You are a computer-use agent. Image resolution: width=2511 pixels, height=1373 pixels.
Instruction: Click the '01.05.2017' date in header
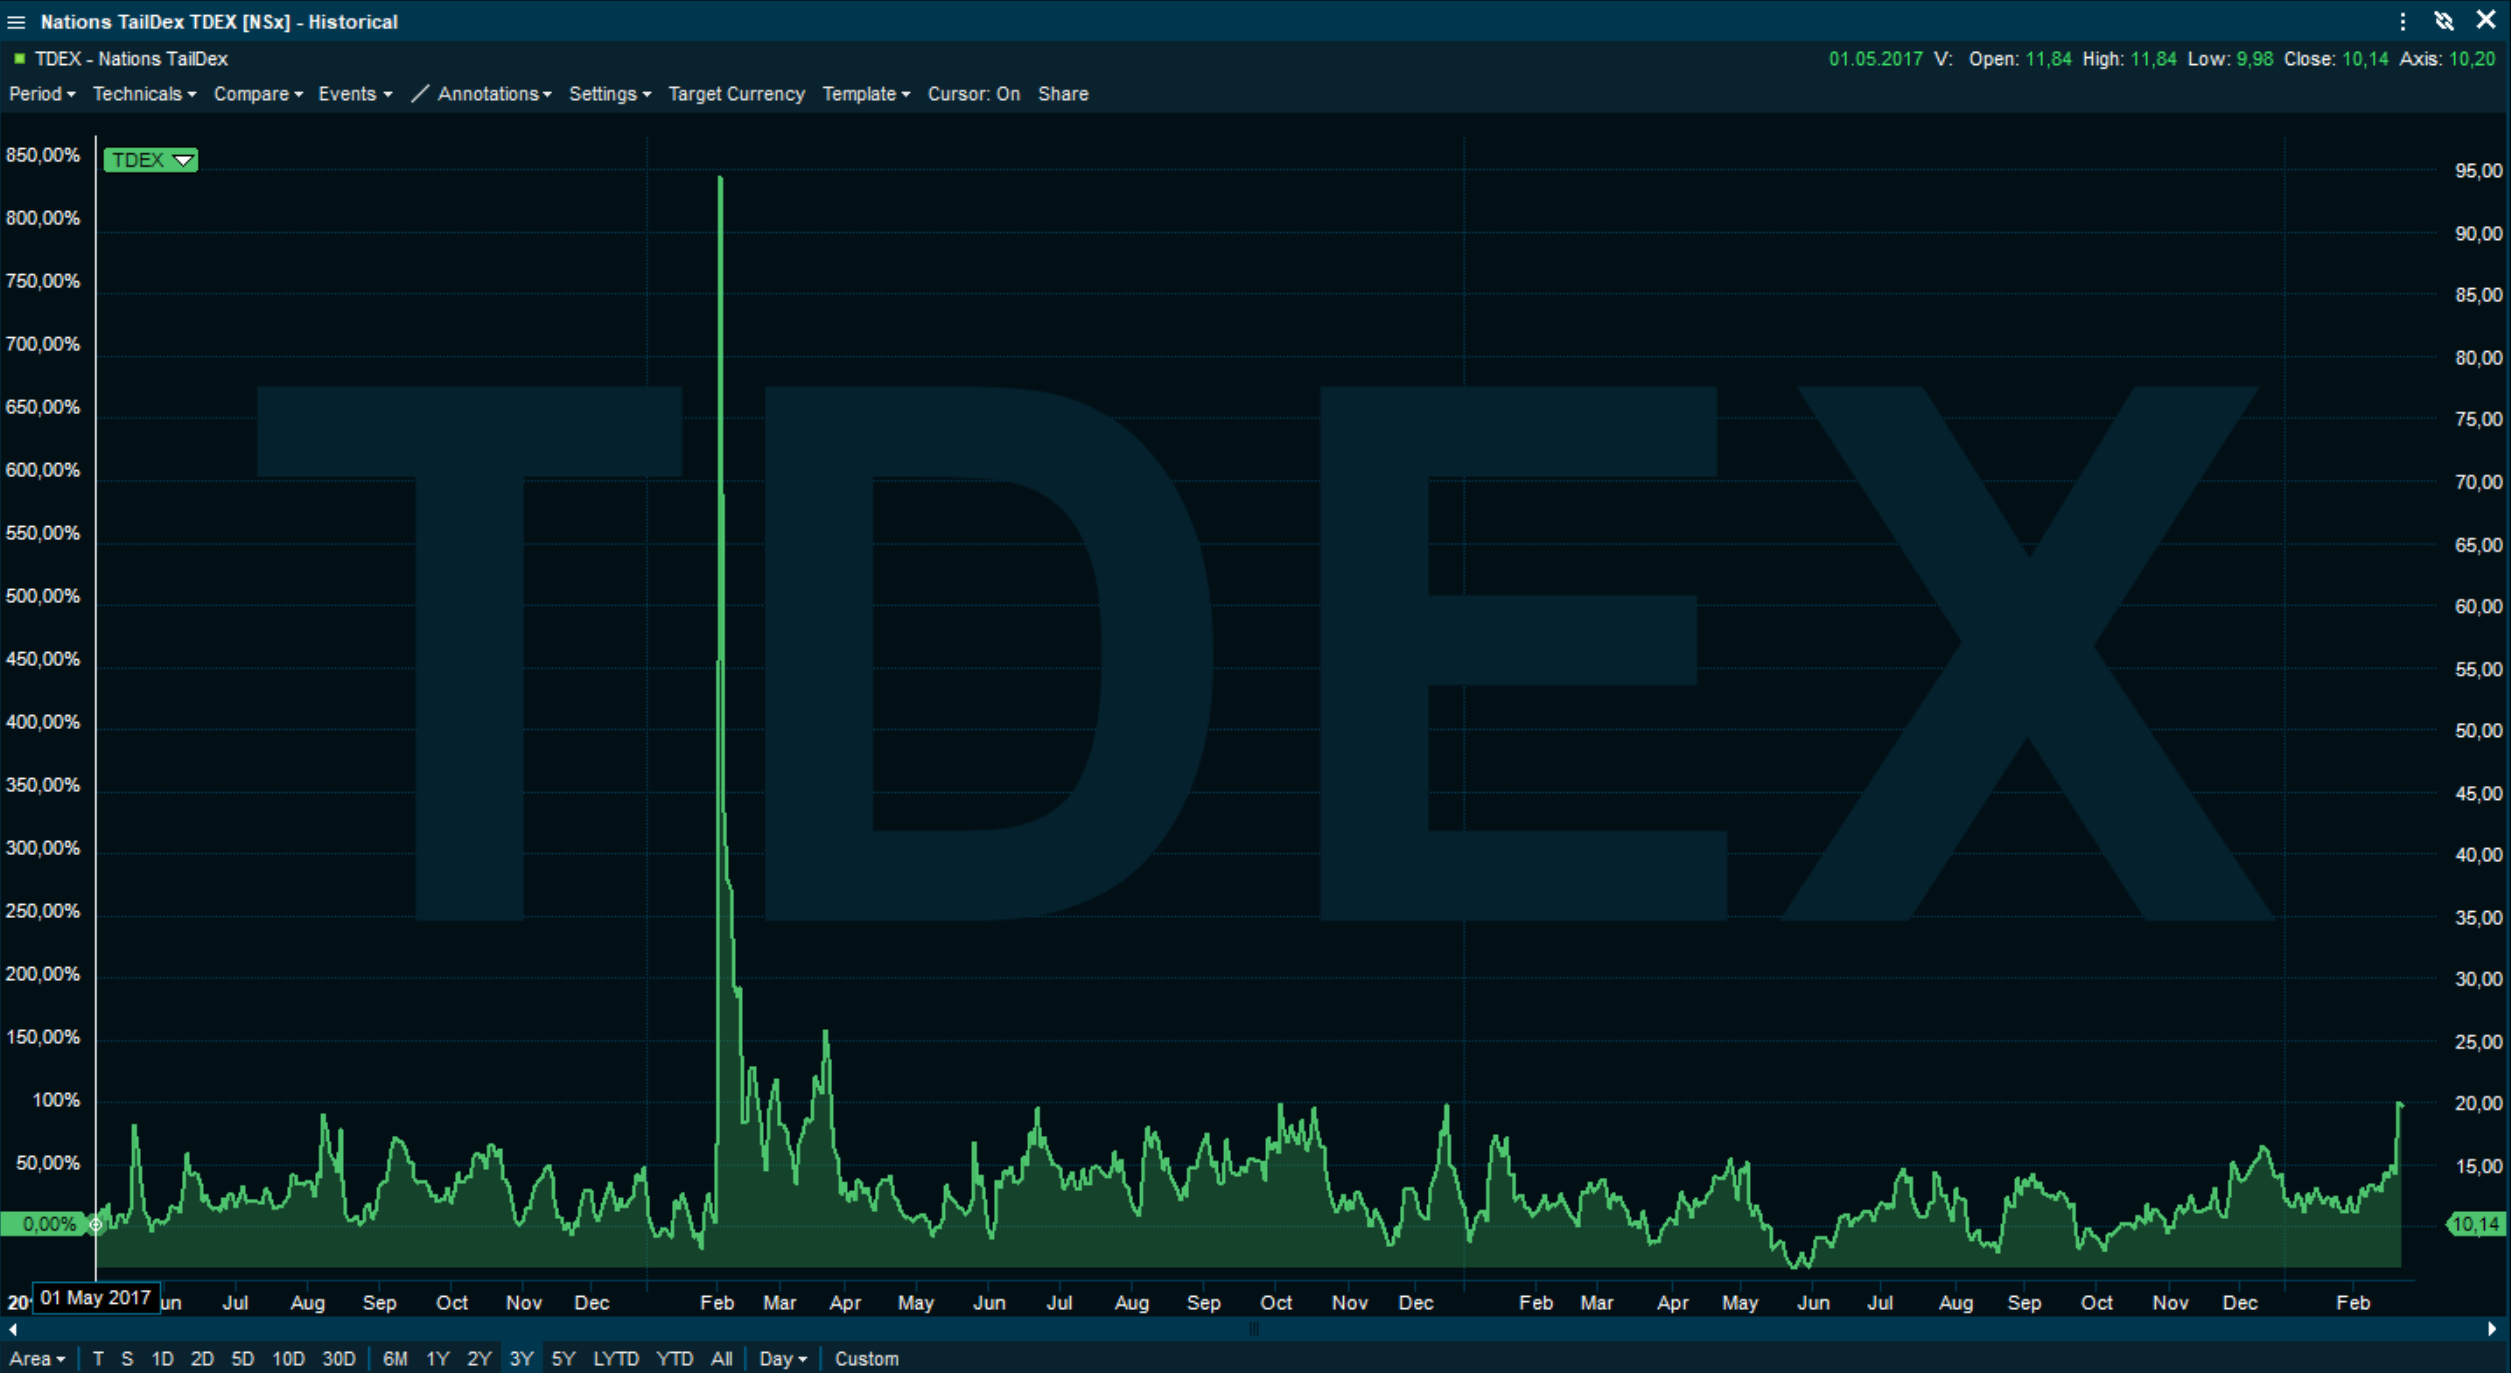click(x=1875, y=59)
